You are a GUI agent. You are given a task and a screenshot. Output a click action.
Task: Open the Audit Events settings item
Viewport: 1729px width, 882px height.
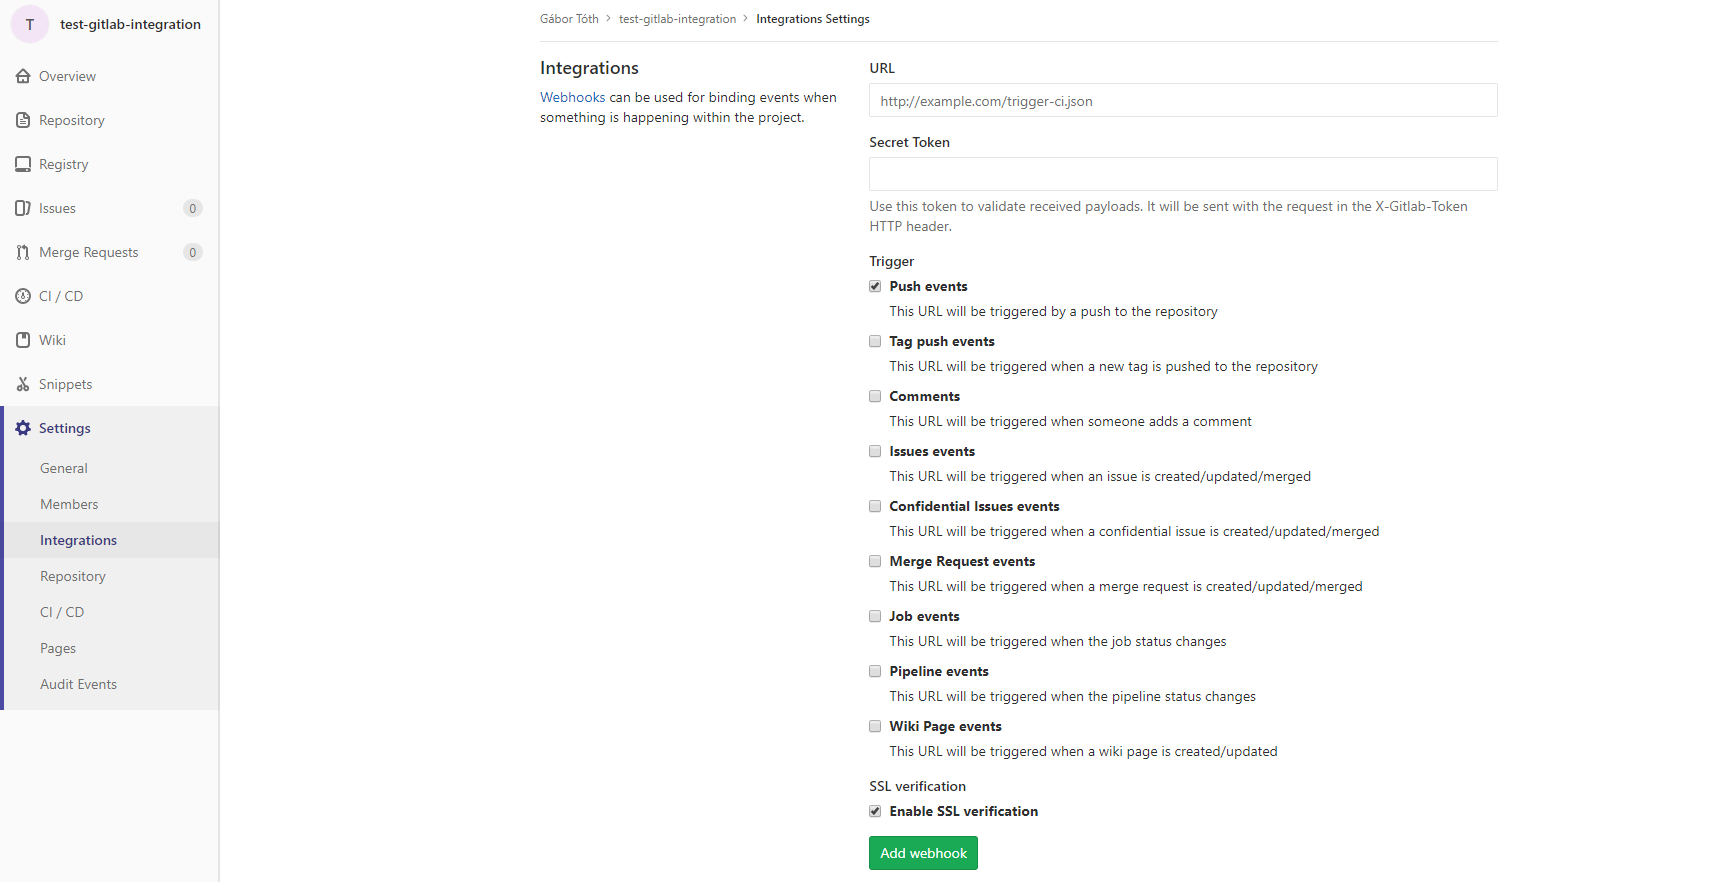coord(78,684)
